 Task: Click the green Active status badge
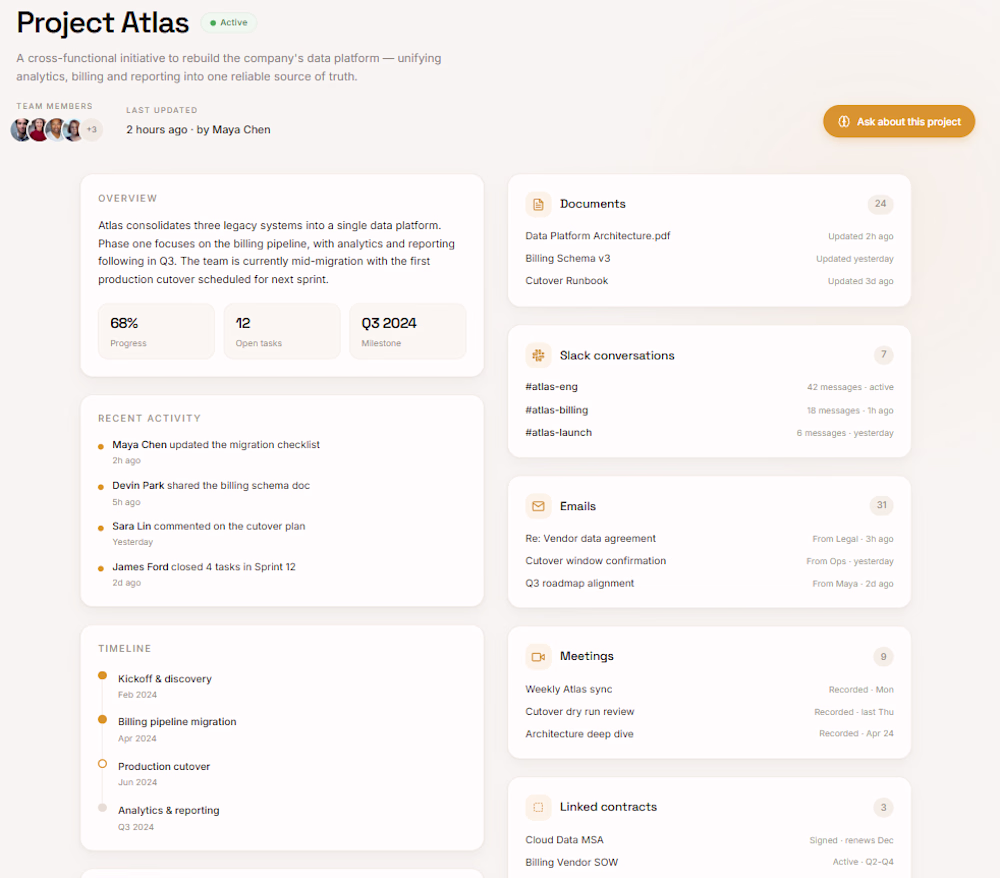[229, 22]
